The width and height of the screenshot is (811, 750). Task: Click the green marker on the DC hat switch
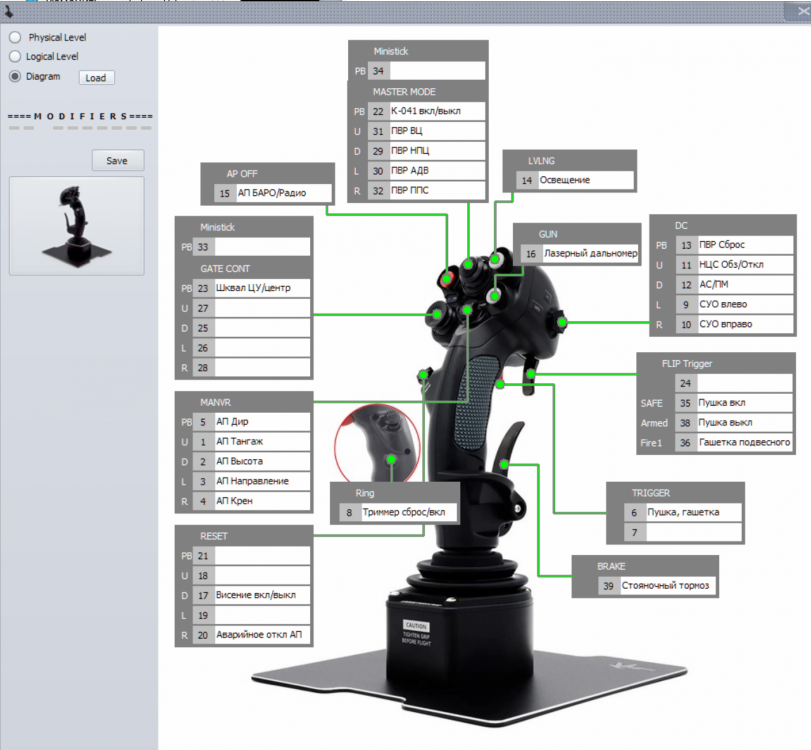pyautogui.click(x=563, y=322)
